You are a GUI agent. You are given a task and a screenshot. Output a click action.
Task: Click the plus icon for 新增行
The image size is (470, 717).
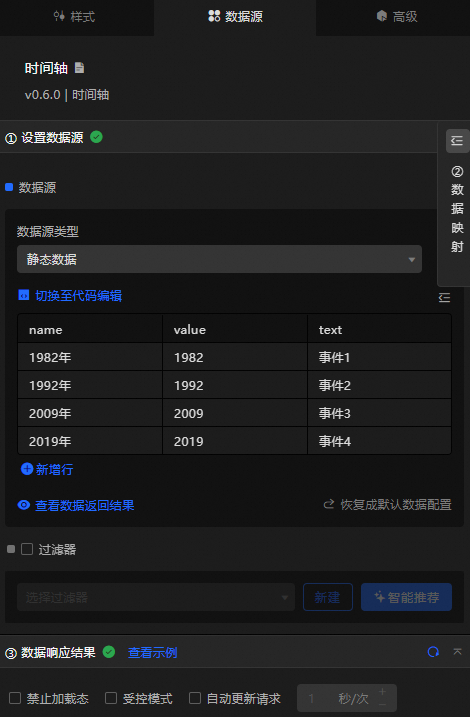(27, 469)
